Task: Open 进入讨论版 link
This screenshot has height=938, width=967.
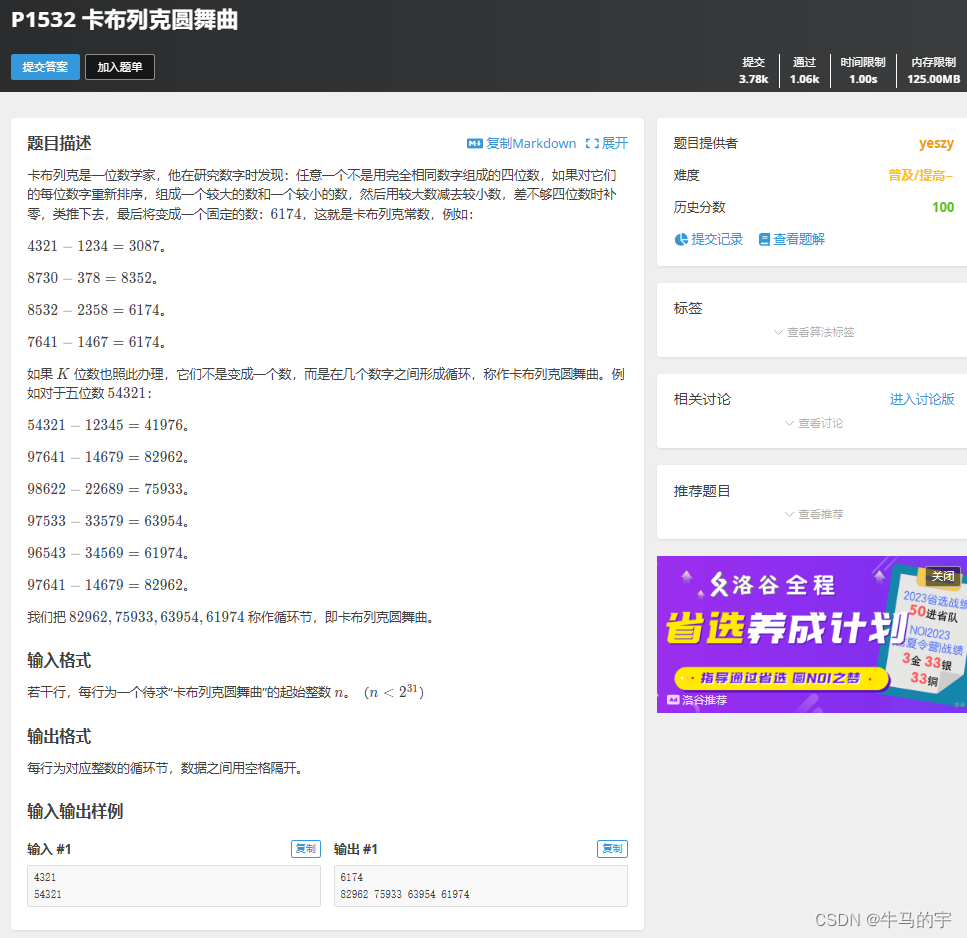Action: tap(921, 400)
